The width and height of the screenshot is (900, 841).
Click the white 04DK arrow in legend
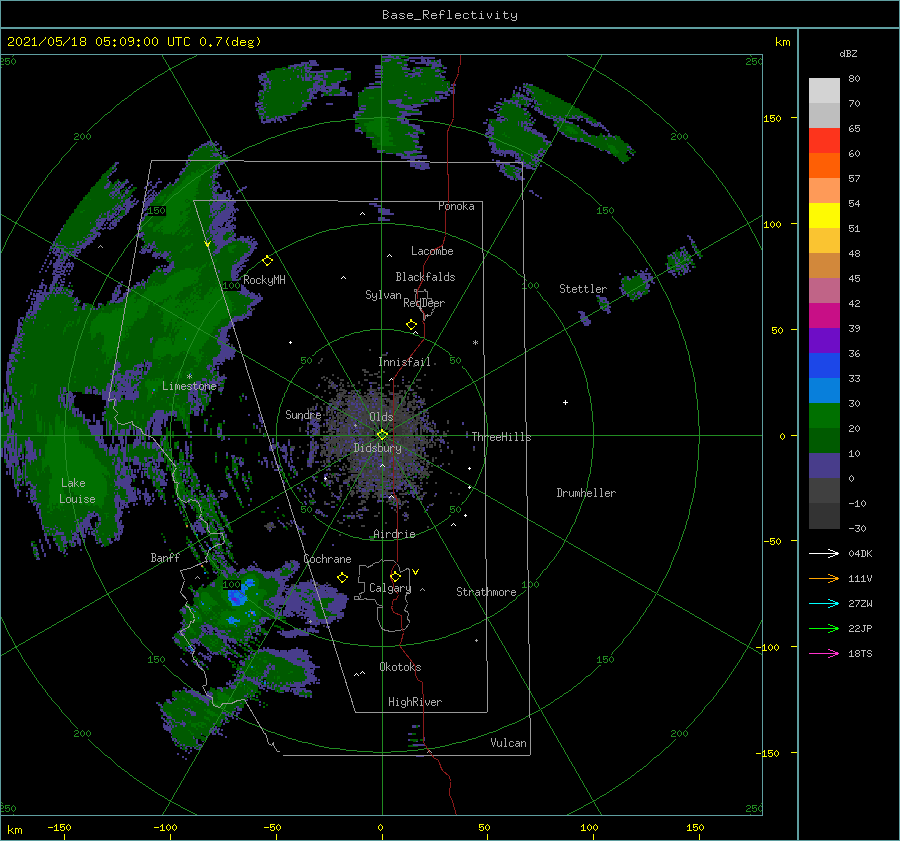pyautogui.click(x=824, y=553)
